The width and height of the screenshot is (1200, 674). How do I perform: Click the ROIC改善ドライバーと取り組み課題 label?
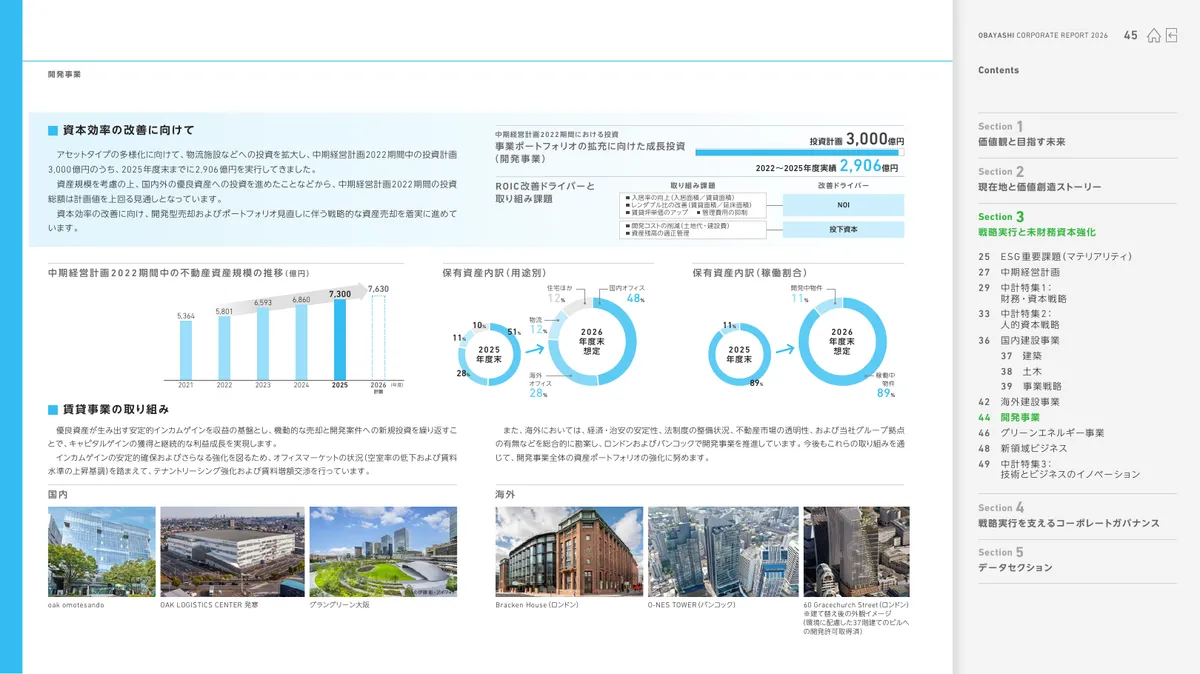(545, 192)
